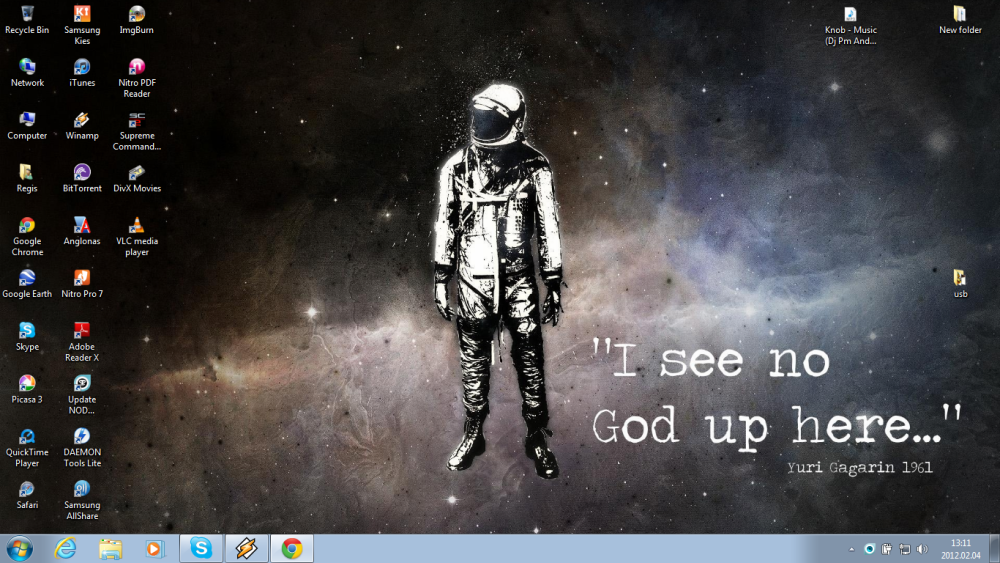Select the Knob - Music file icon
This screenshot has height=563, width=1000.
point(850,26)
